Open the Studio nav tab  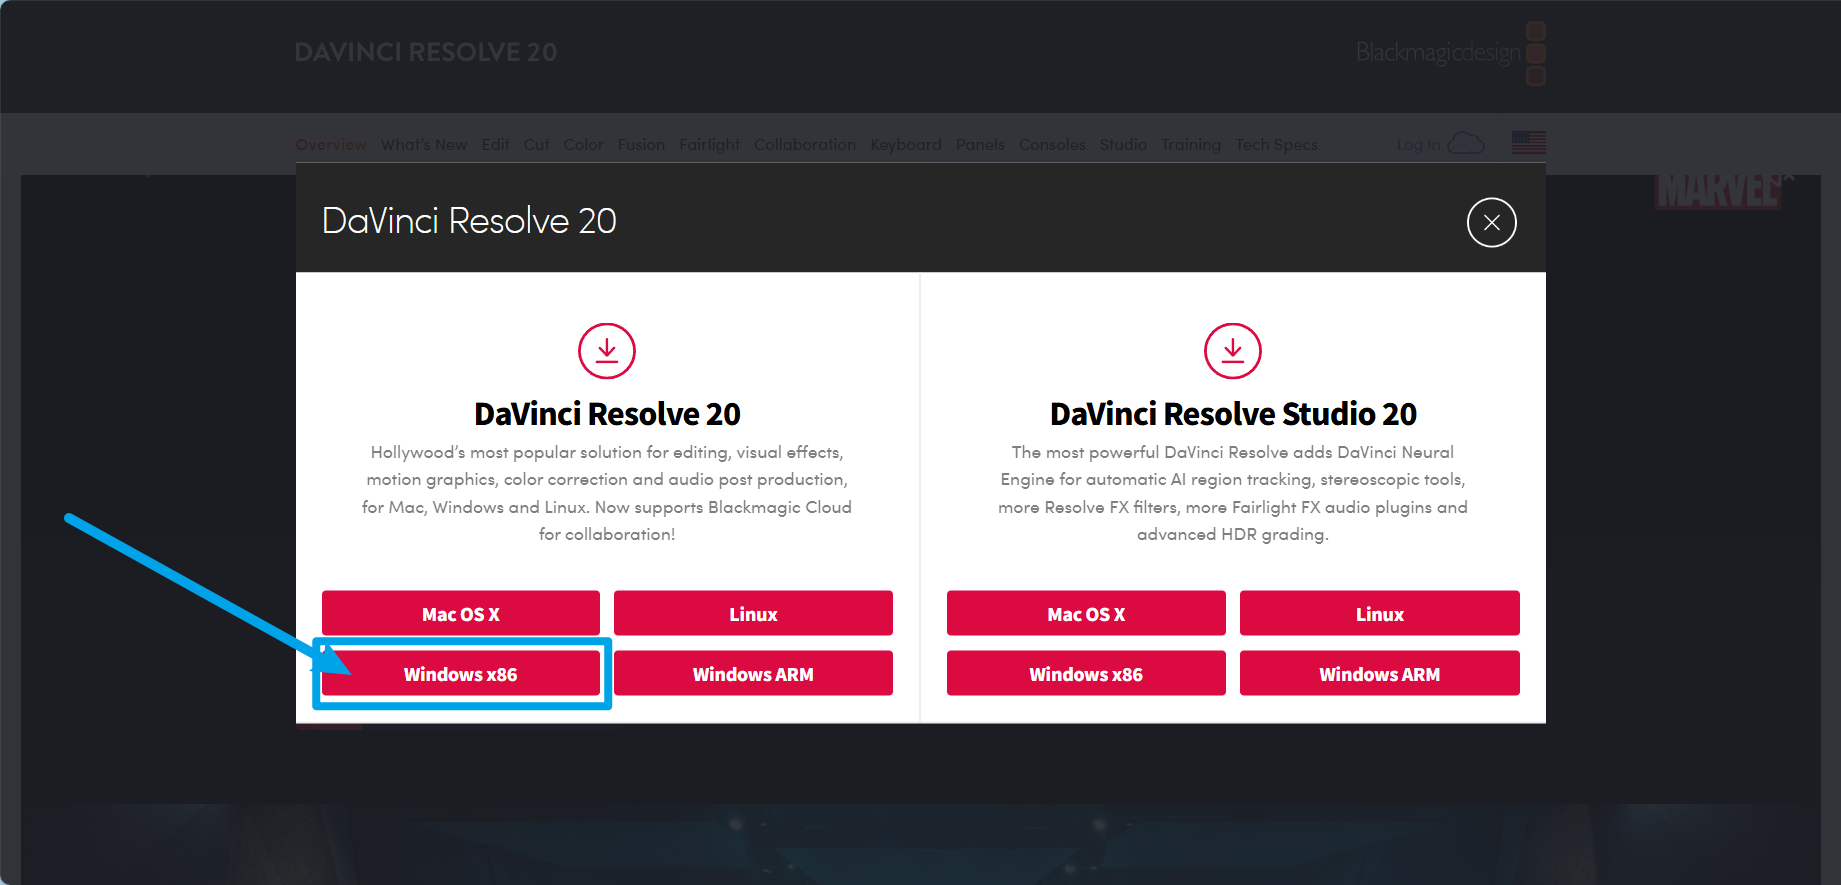pos(1123,145)
